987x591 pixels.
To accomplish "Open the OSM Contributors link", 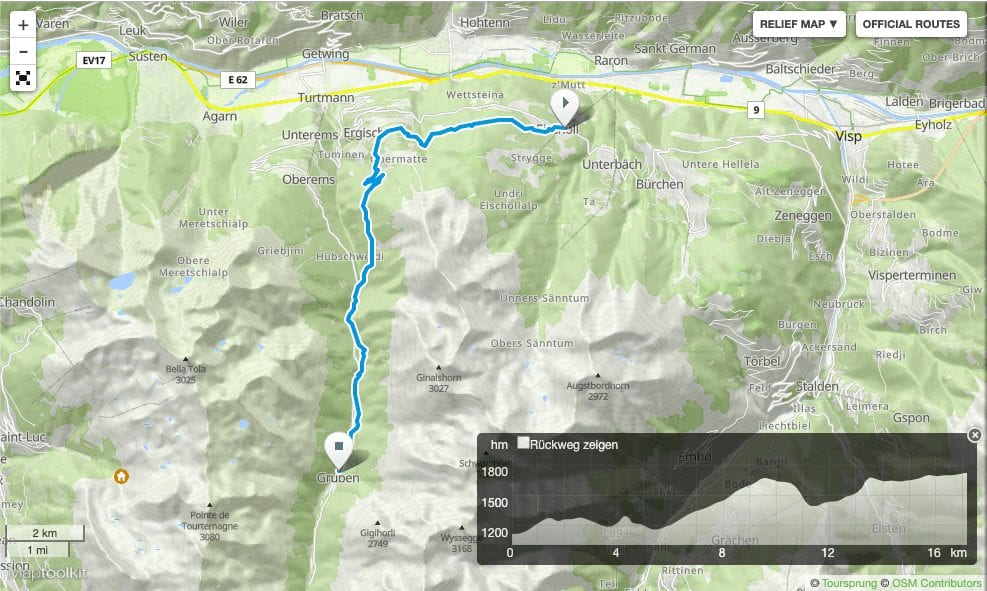I will [x=936, y=583].
